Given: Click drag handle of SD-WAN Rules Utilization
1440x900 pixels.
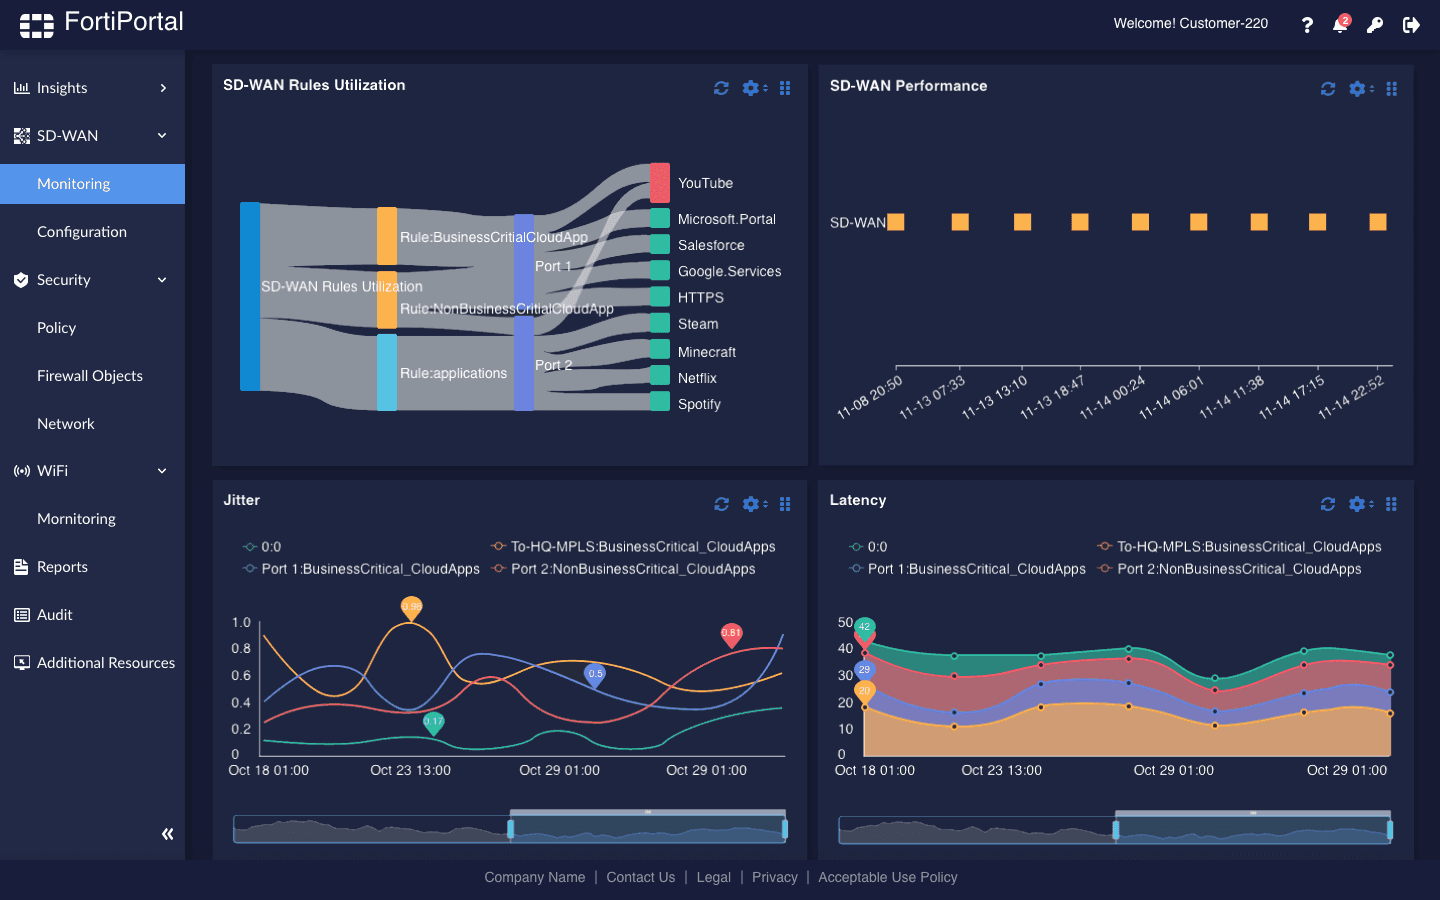Looking at the screenshot, I should (785, 88).
